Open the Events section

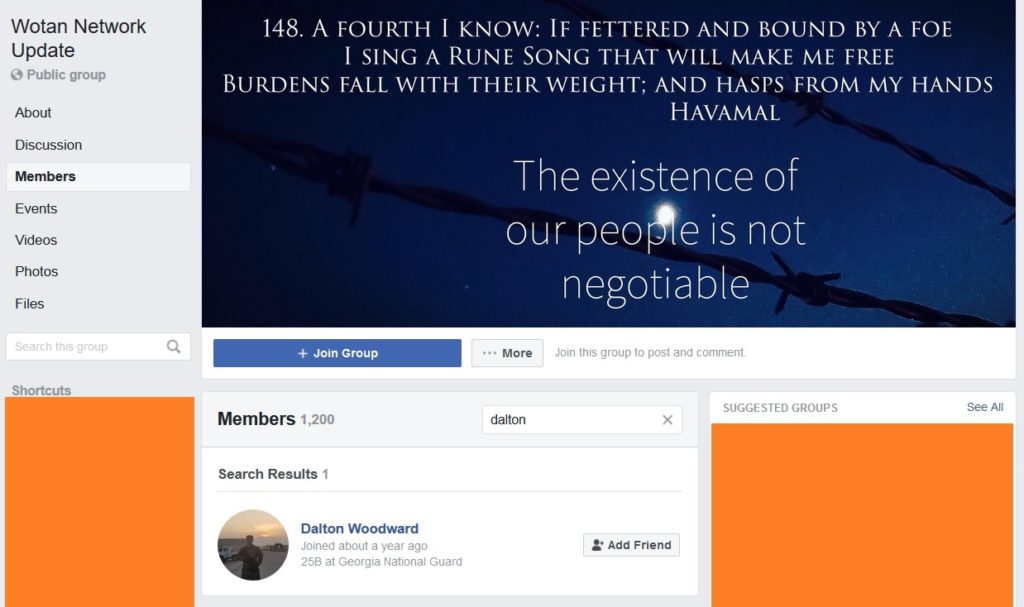[36, 208]
